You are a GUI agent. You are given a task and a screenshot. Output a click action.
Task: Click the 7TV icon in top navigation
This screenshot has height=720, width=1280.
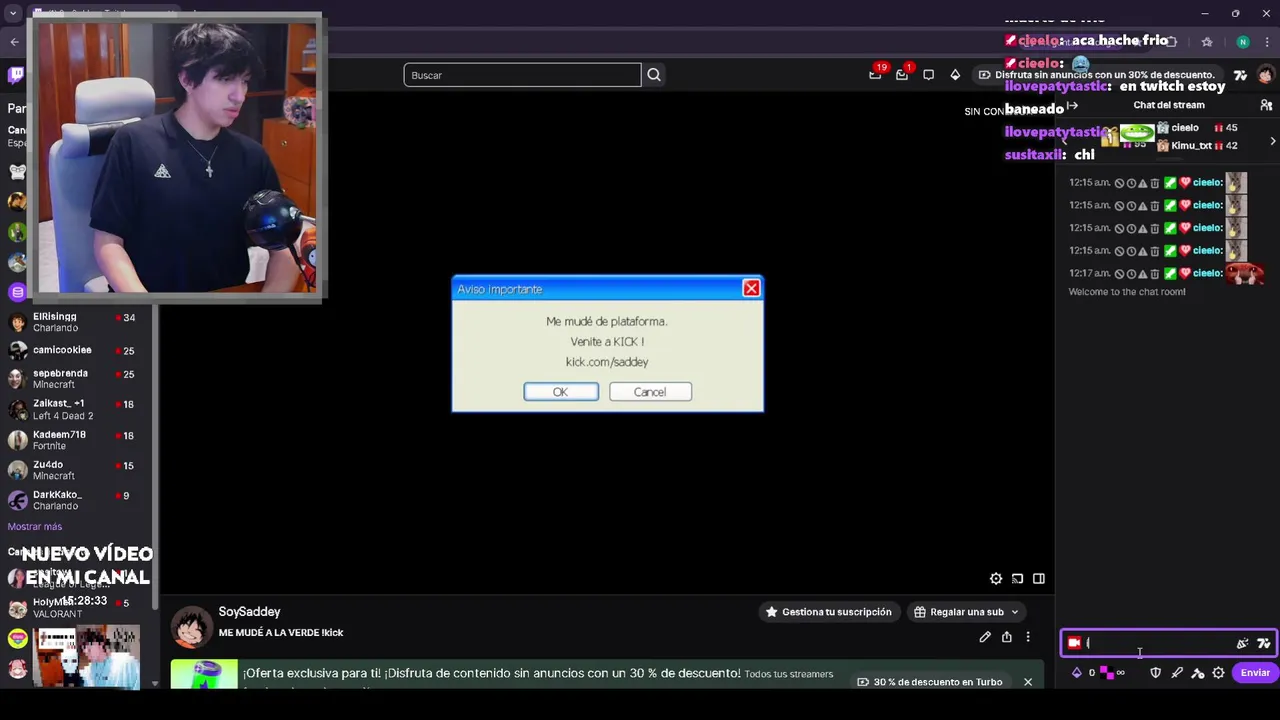coord(1240,75)
